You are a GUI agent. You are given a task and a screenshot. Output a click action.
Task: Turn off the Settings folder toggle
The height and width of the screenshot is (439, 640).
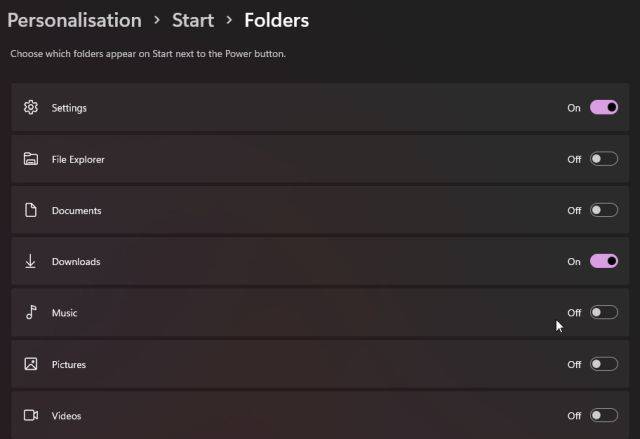[603, 107]
